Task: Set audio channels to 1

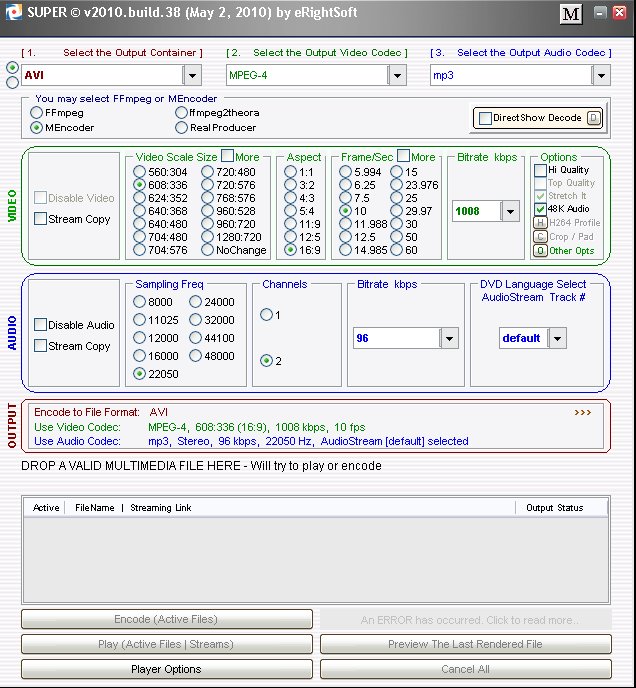Action: pos(266,315)
